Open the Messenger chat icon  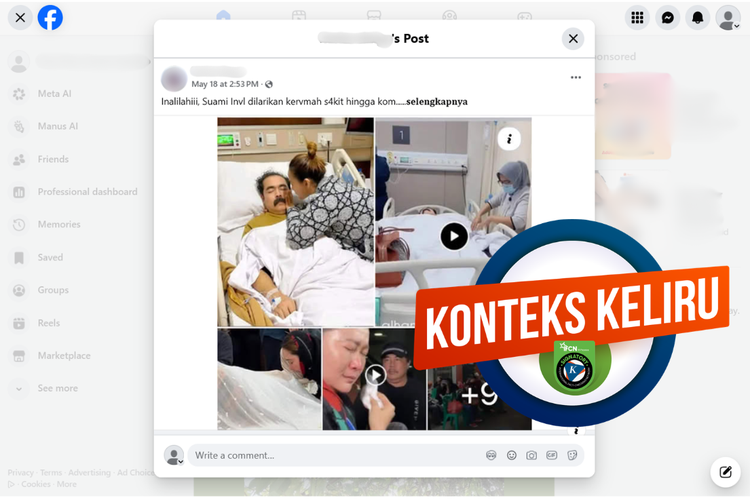point(668,18)
